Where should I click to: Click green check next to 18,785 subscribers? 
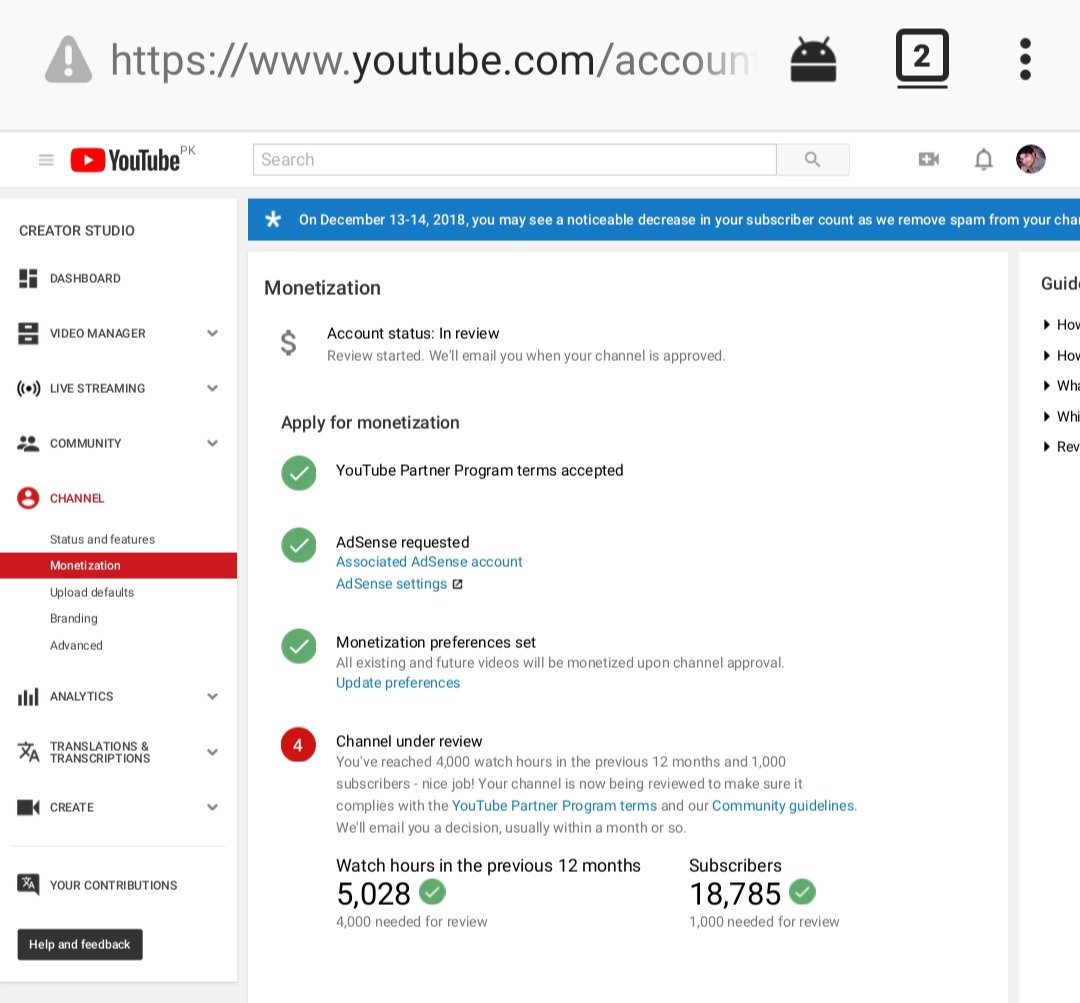click(x=802, y=892)
